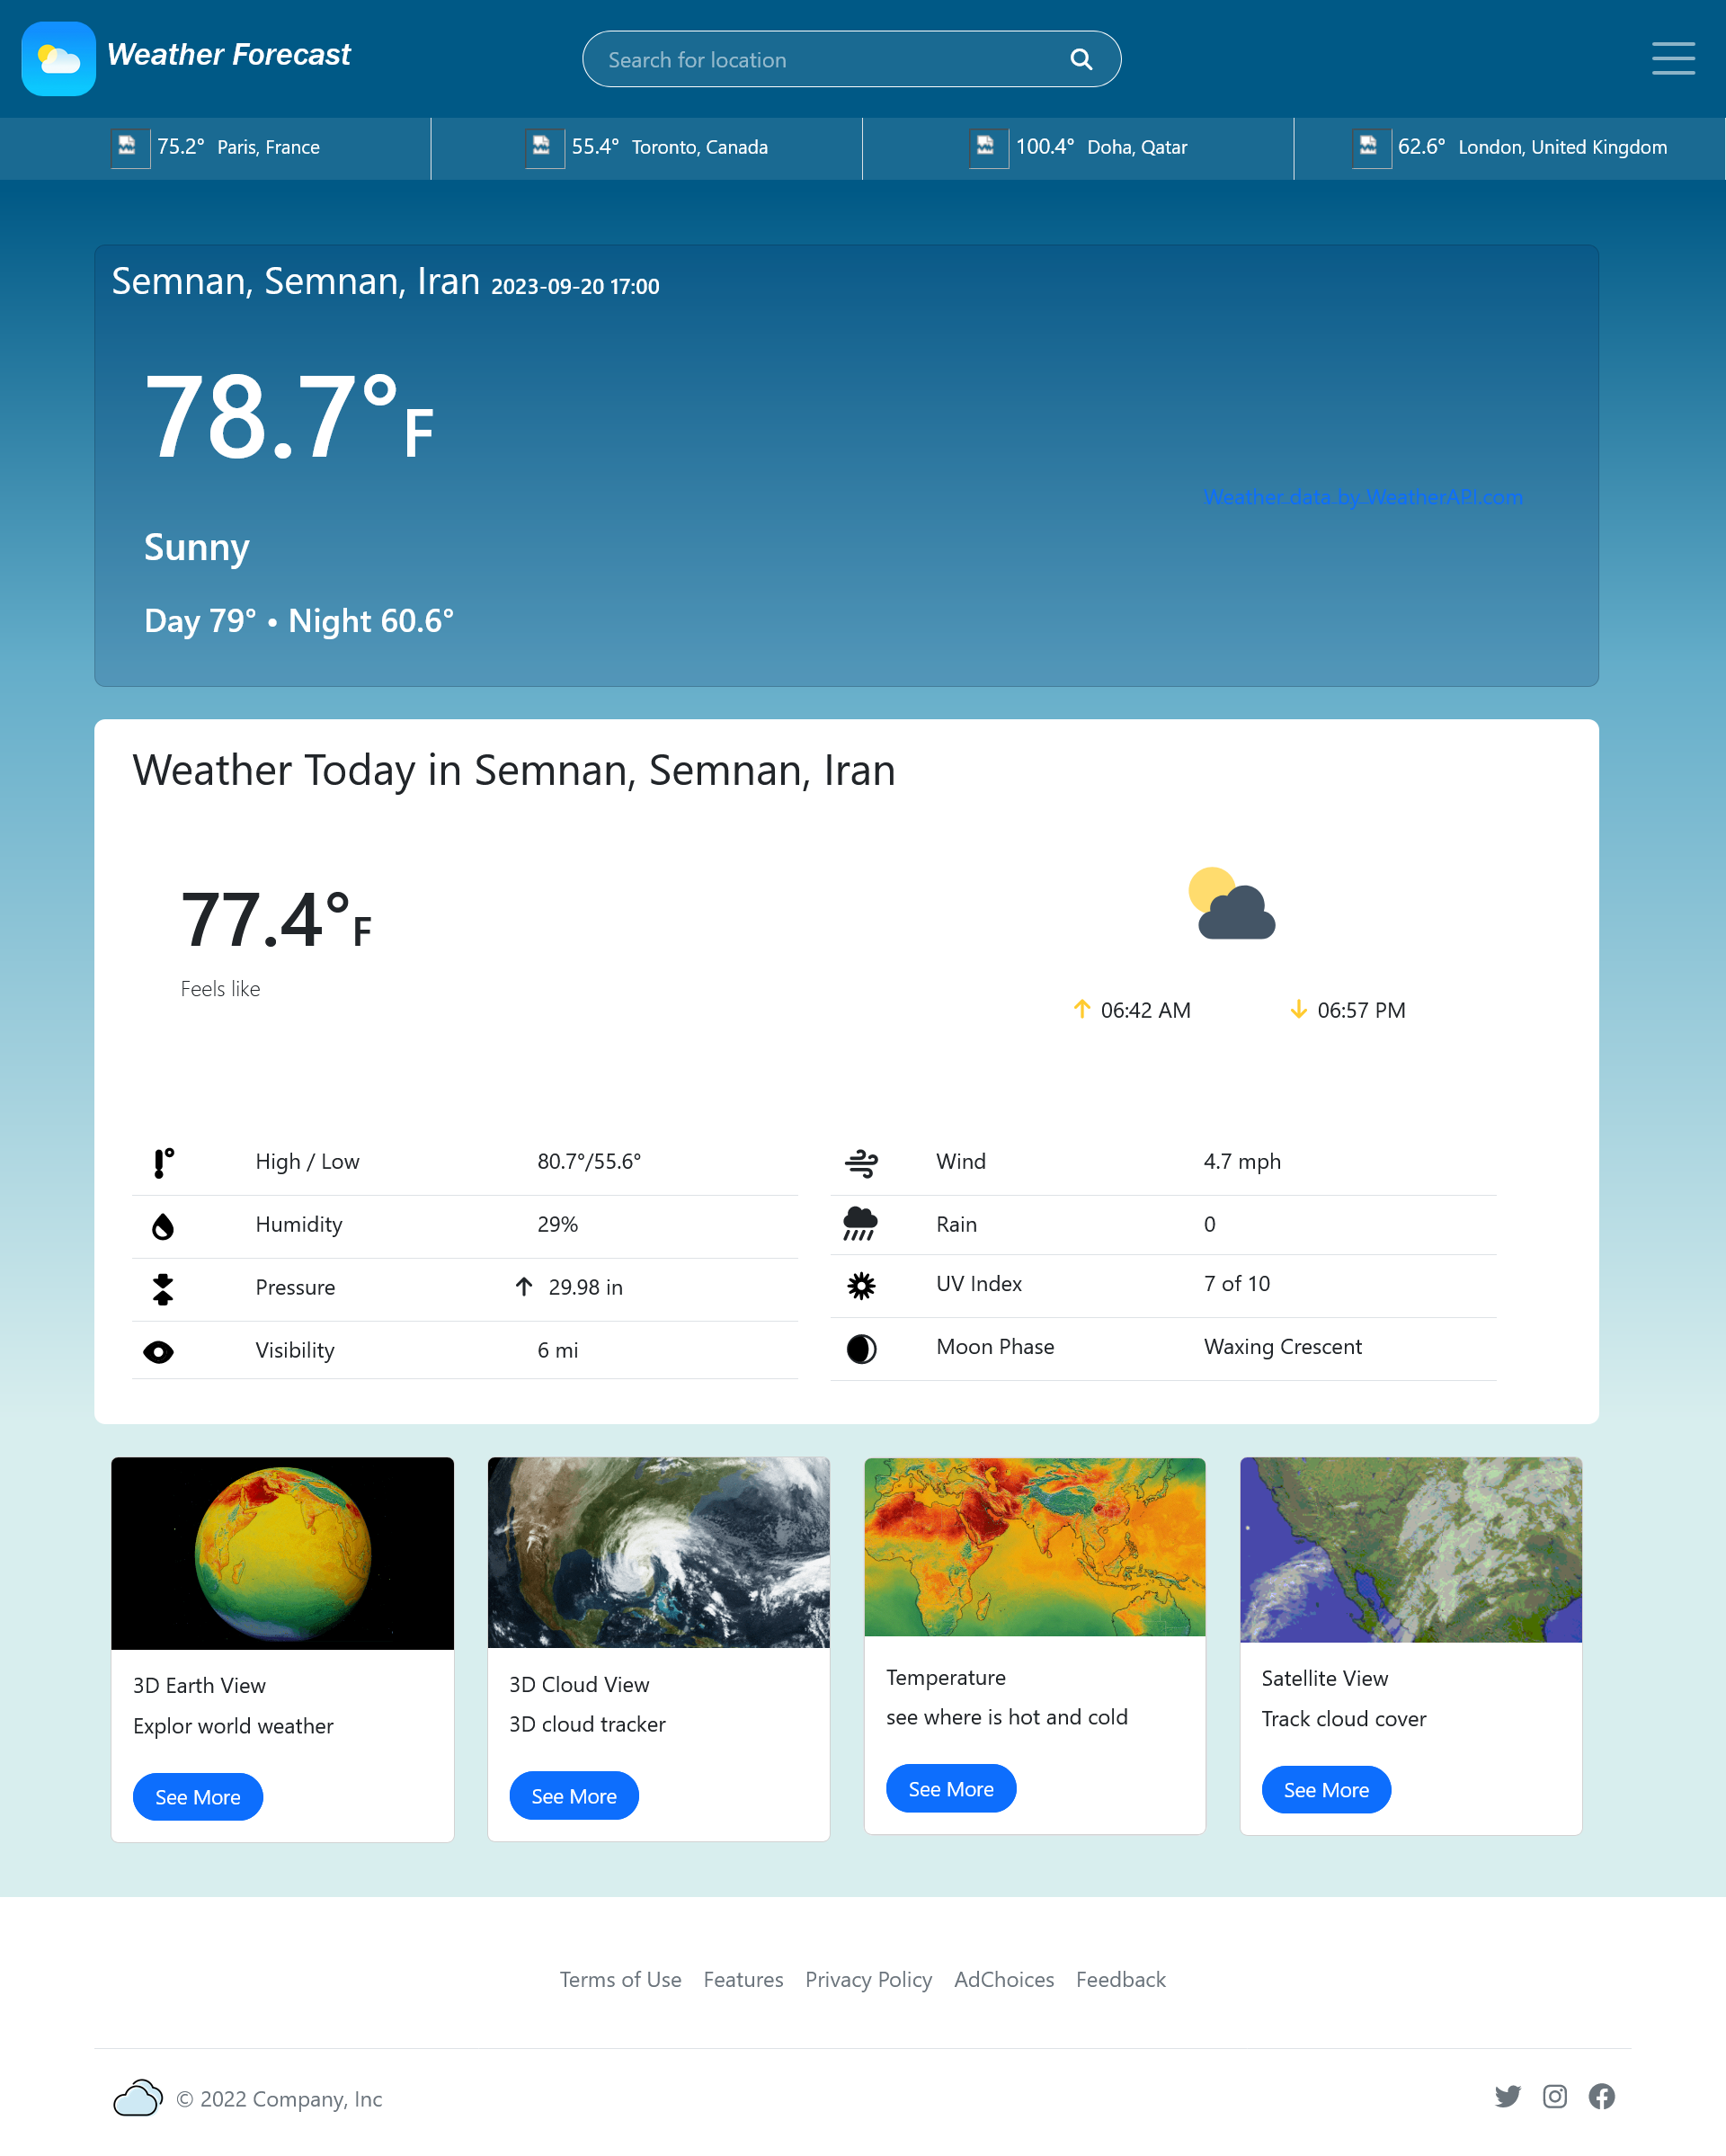
Task: Open the hamburger navigation menu
Action: click(1672, 59)
